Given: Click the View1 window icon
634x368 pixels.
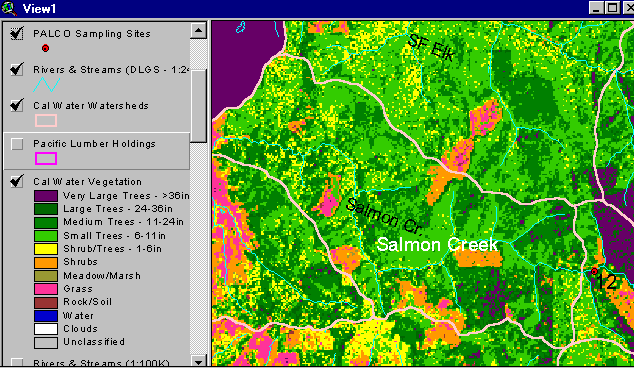Looking at the screenshot, I should pos(8,8).
